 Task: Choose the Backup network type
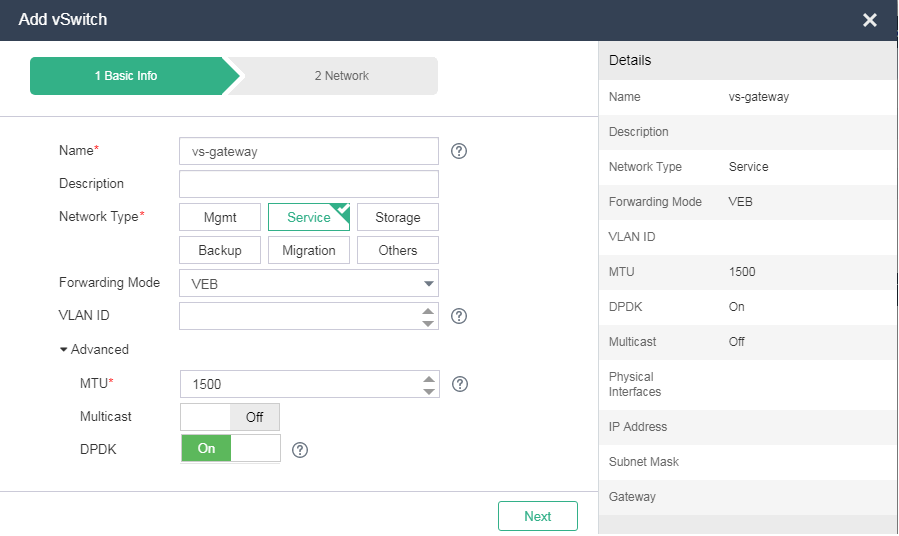point(220,250)
